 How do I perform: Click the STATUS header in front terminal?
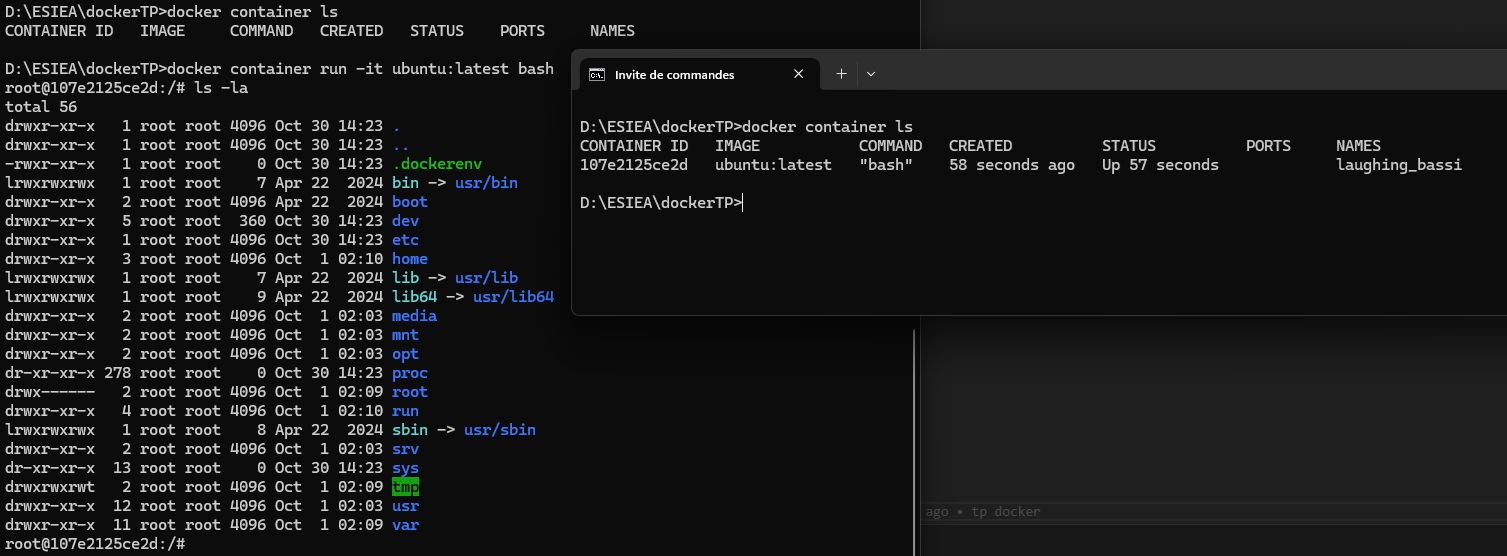[x=1128, y=146]
